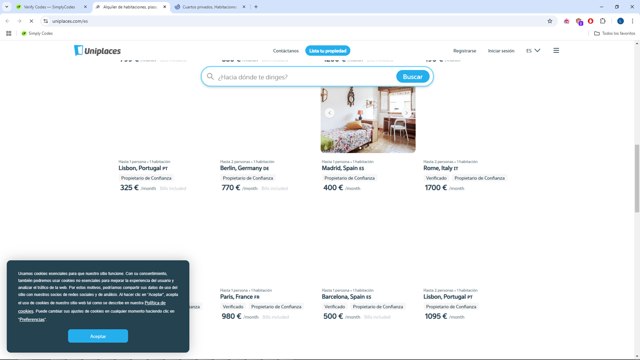Open the pink shopping extension icon
The width and height of the screenshot is (640, 360).
click(567, 21)
